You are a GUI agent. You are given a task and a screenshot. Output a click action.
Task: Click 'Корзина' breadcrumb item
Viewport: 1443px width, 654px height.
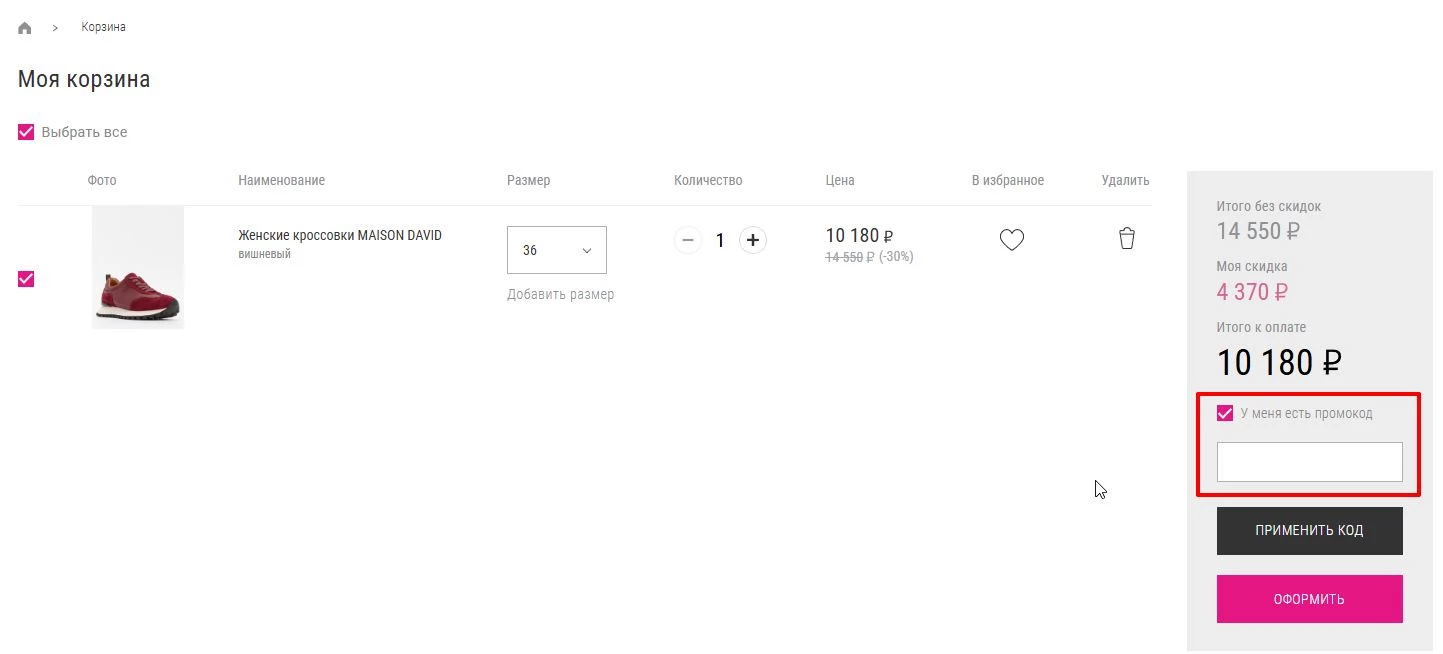(x=104, y=27)
